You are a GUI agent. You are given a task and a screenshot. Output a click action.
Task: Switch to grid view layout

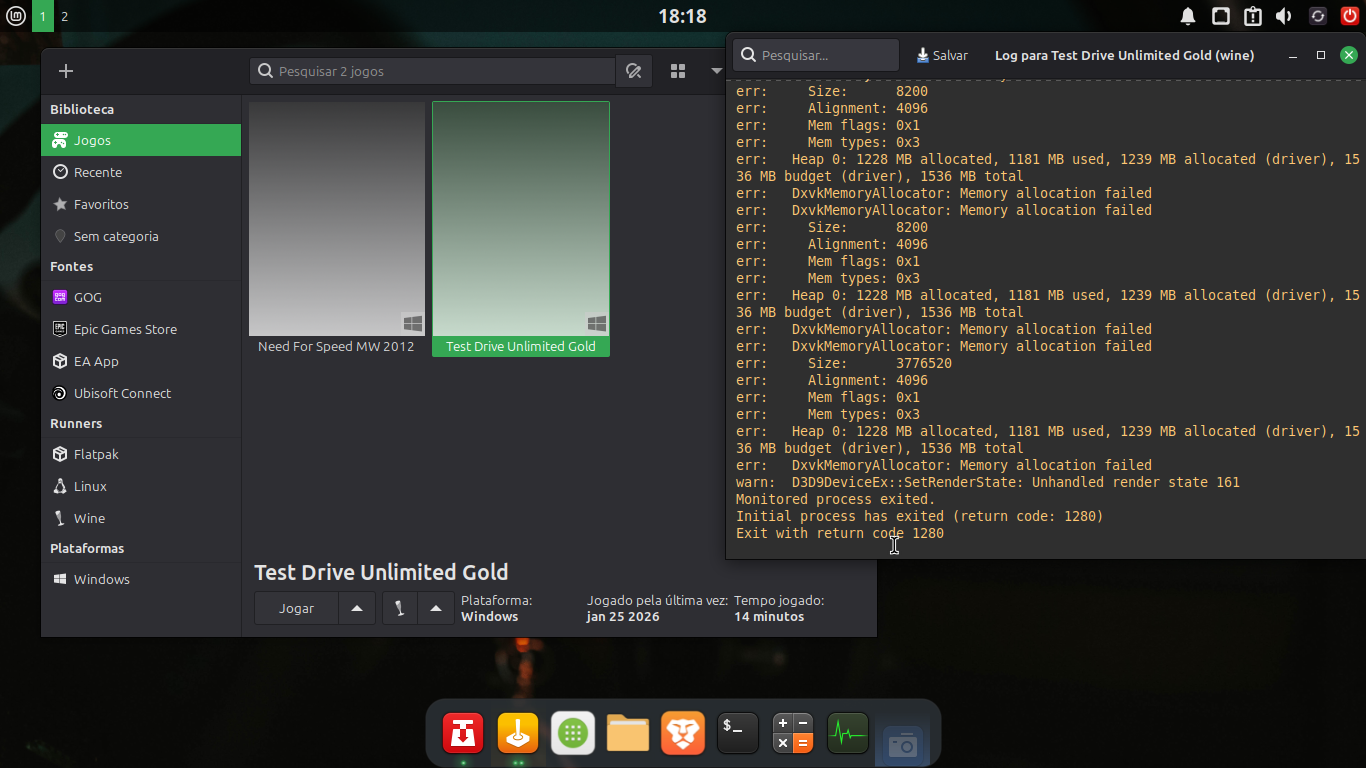[678, 71]
